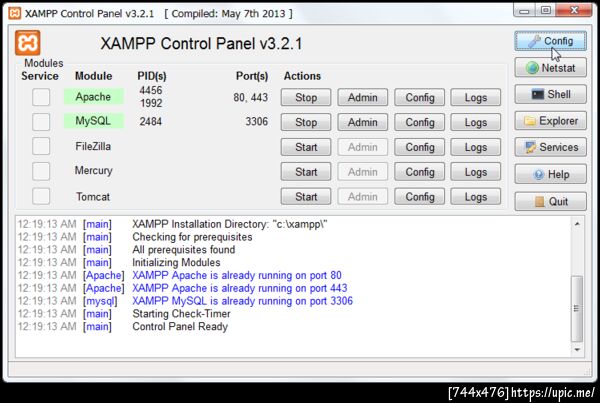This screenshot has width=600, height=403.
Task: Click log line 'Control Panel Ready'
Action: pyautogui.click(x=180, y=326)
